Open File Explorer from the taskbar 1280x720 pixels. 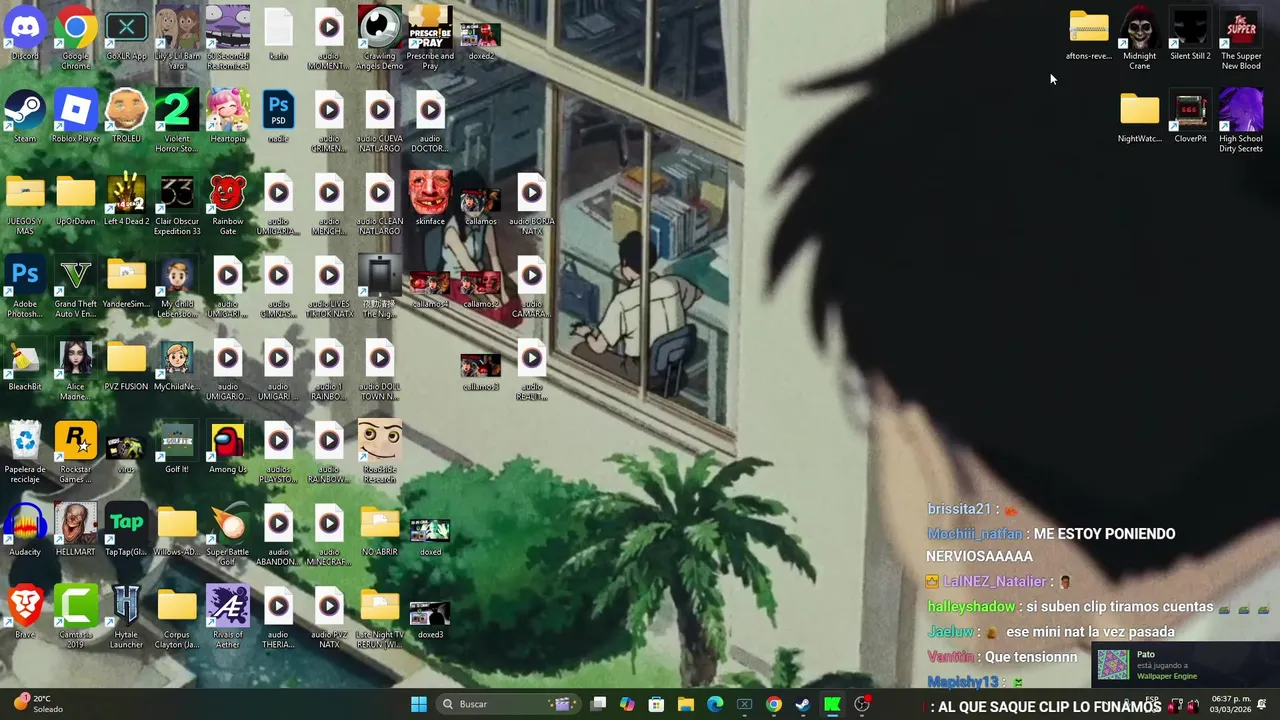(x=685, y=704)
